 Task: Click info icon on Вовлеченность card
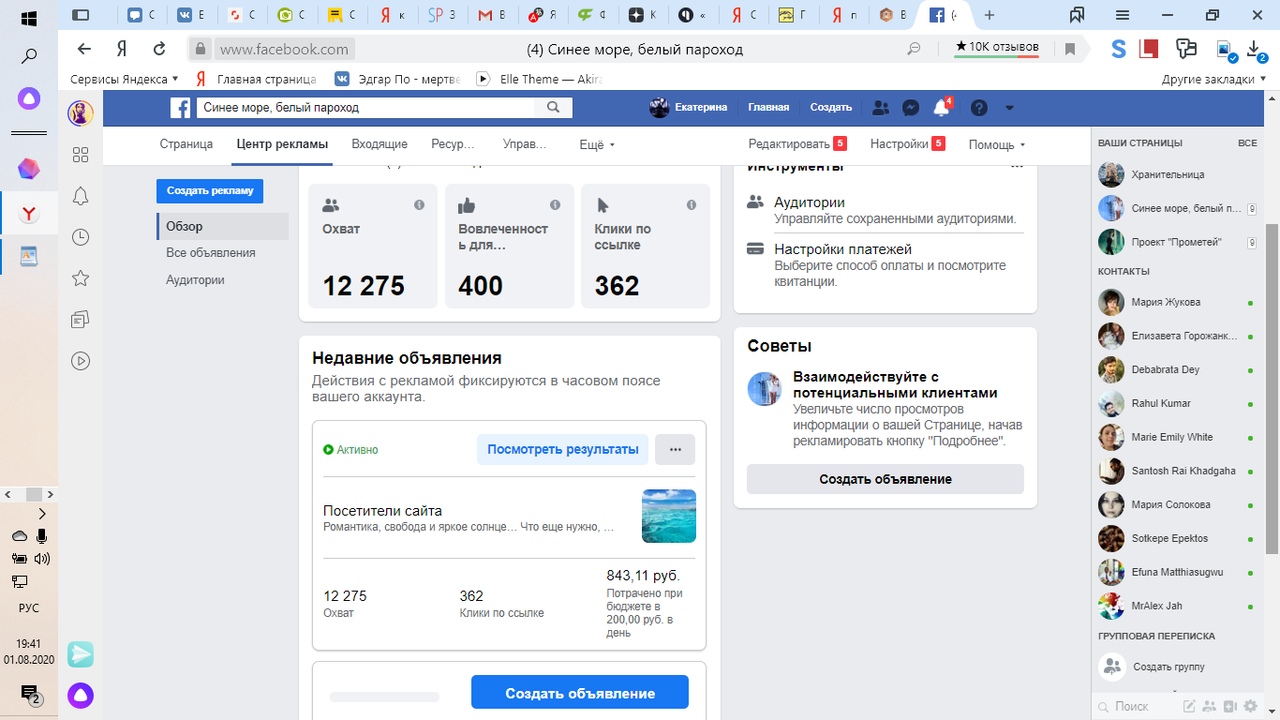pos(555,205)
